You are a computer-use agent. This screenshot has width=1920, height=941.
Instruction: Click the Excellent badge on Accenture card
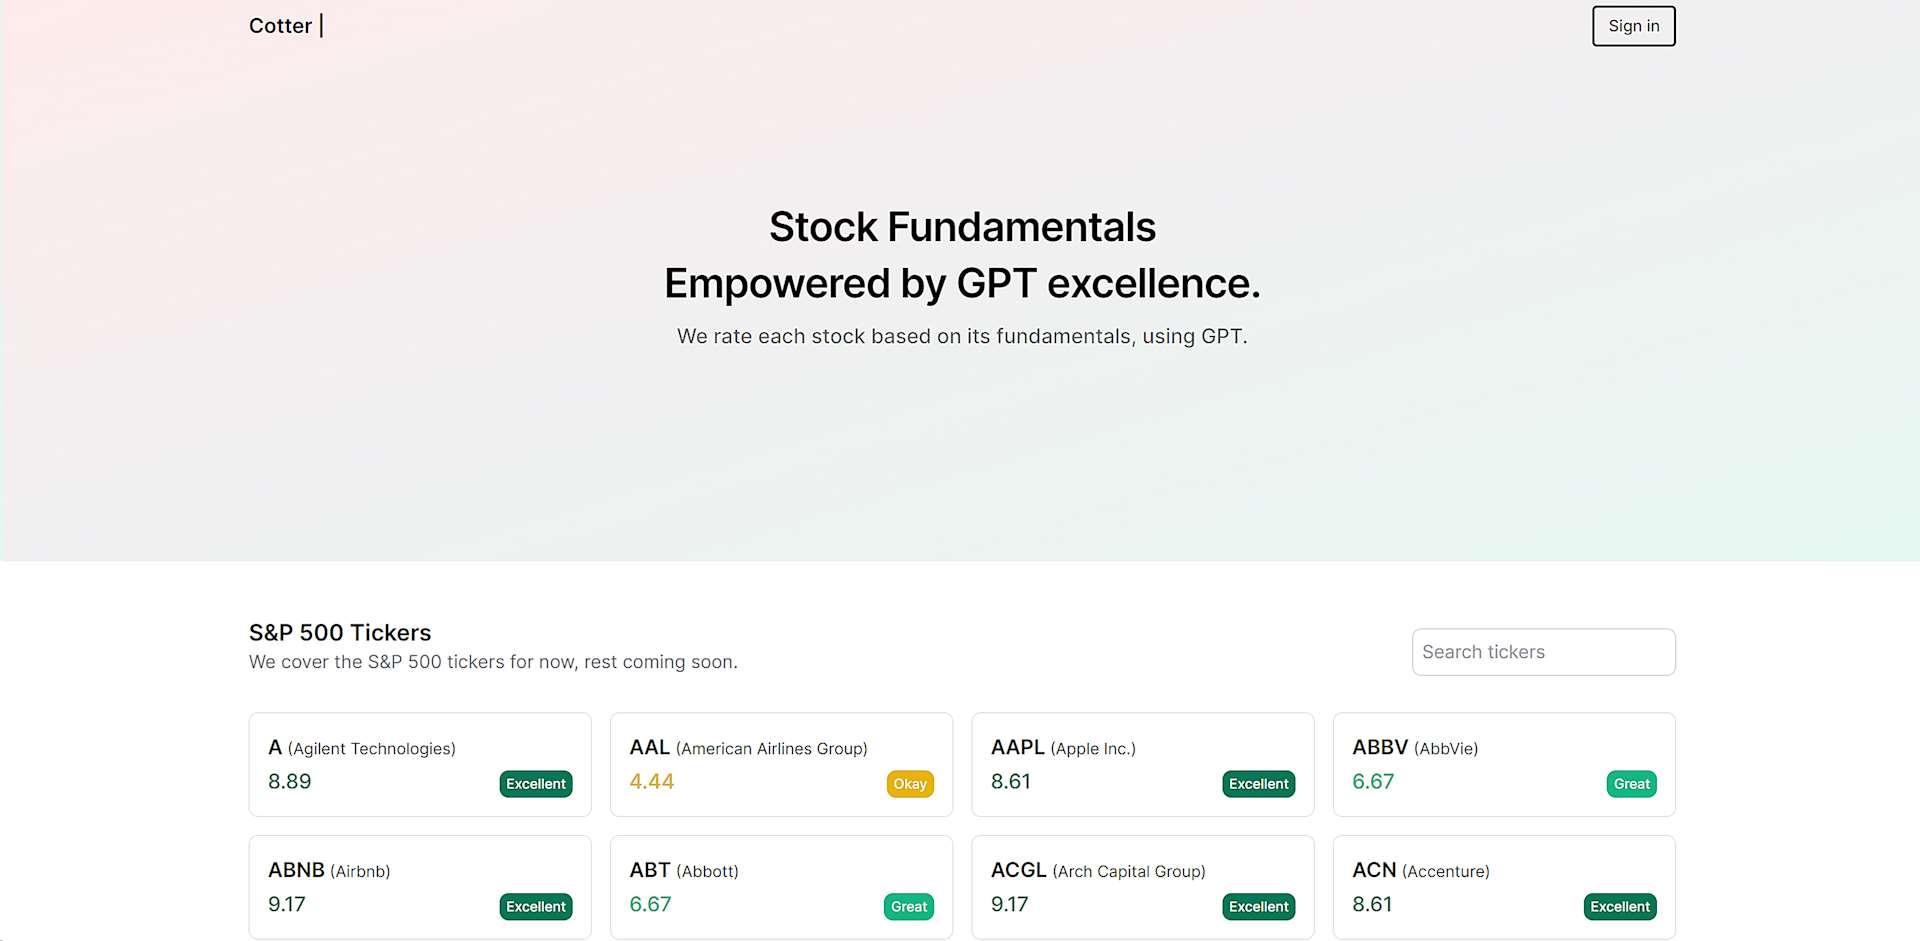coord(1620,907)
